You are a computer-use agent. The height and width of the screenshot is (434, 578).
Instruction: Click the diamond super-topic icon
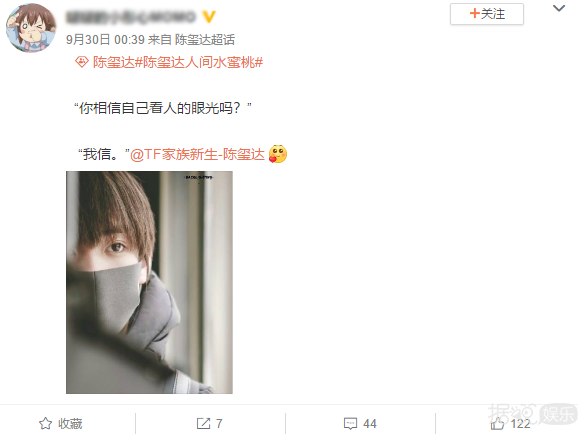(x=82, y=62)
